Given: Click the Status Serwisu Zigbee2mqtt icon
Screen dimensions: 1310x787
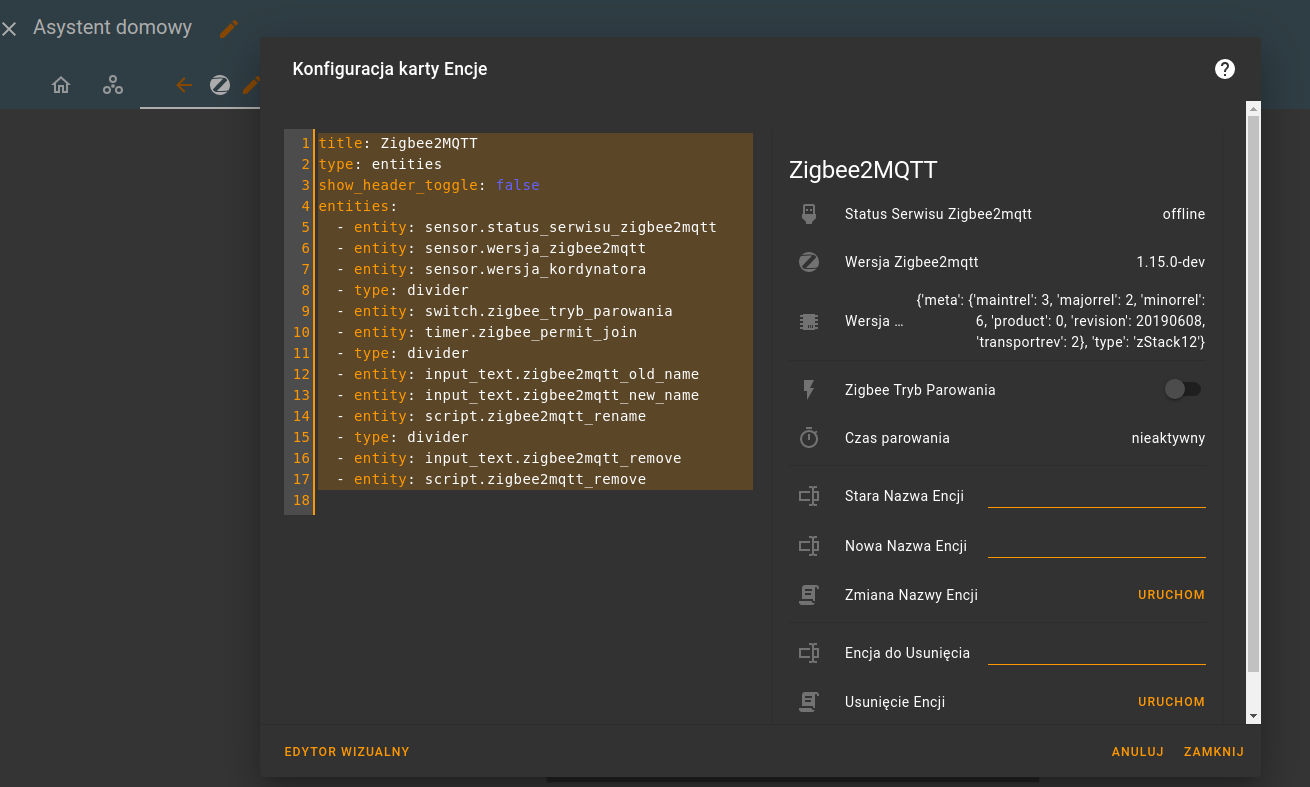Looking at the screenshot, I should tap(809, 214).
